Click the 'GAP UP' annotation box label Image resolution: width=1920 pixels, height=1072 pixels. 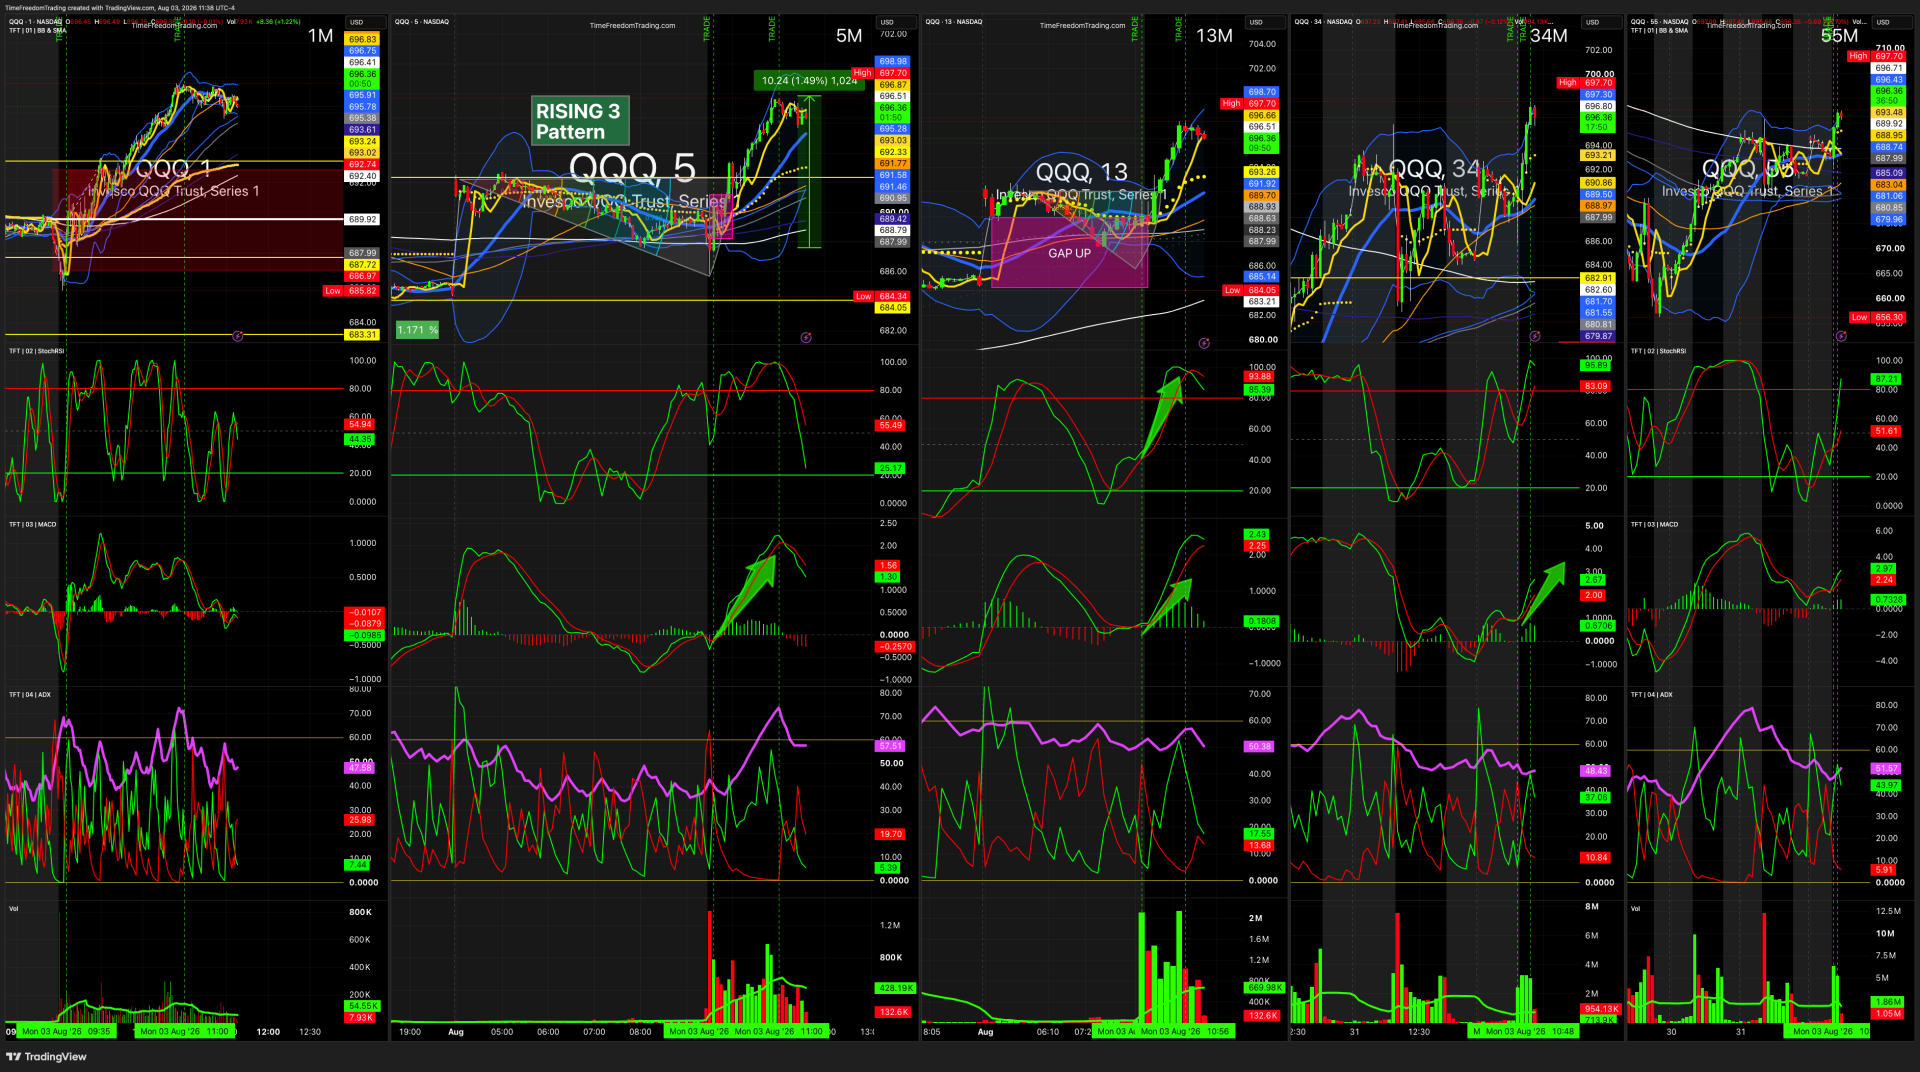click(x=1069, y=254)
